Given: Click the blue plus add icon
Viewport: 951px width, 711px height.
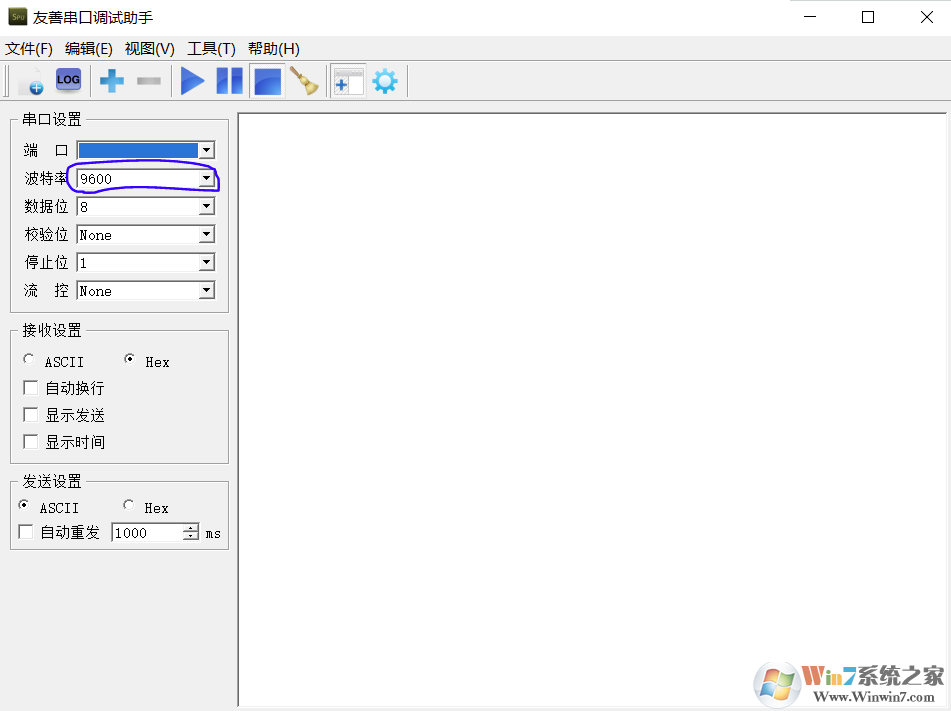Looking at the screenshot, I should (x=112, y=81).
